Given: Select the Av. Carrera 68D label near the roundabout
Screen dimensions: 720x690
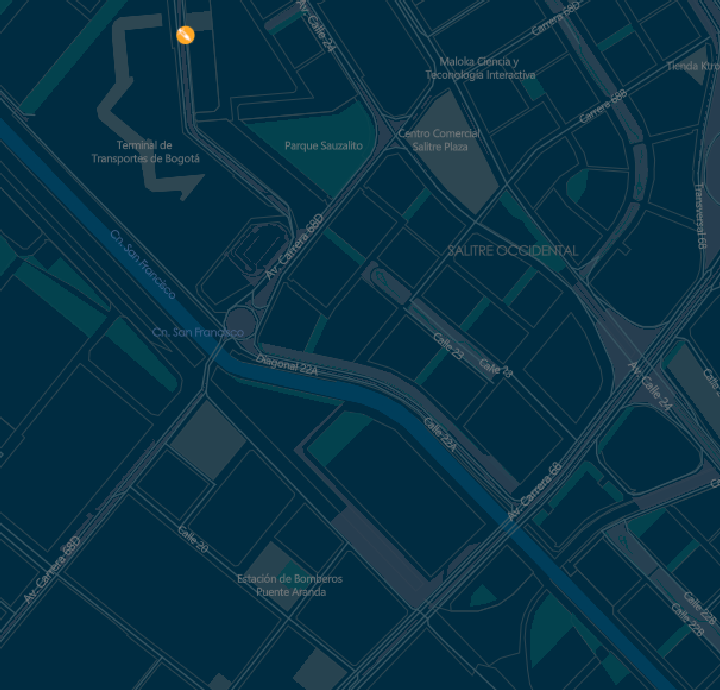Looking at the screenshot, I should 294,247.
